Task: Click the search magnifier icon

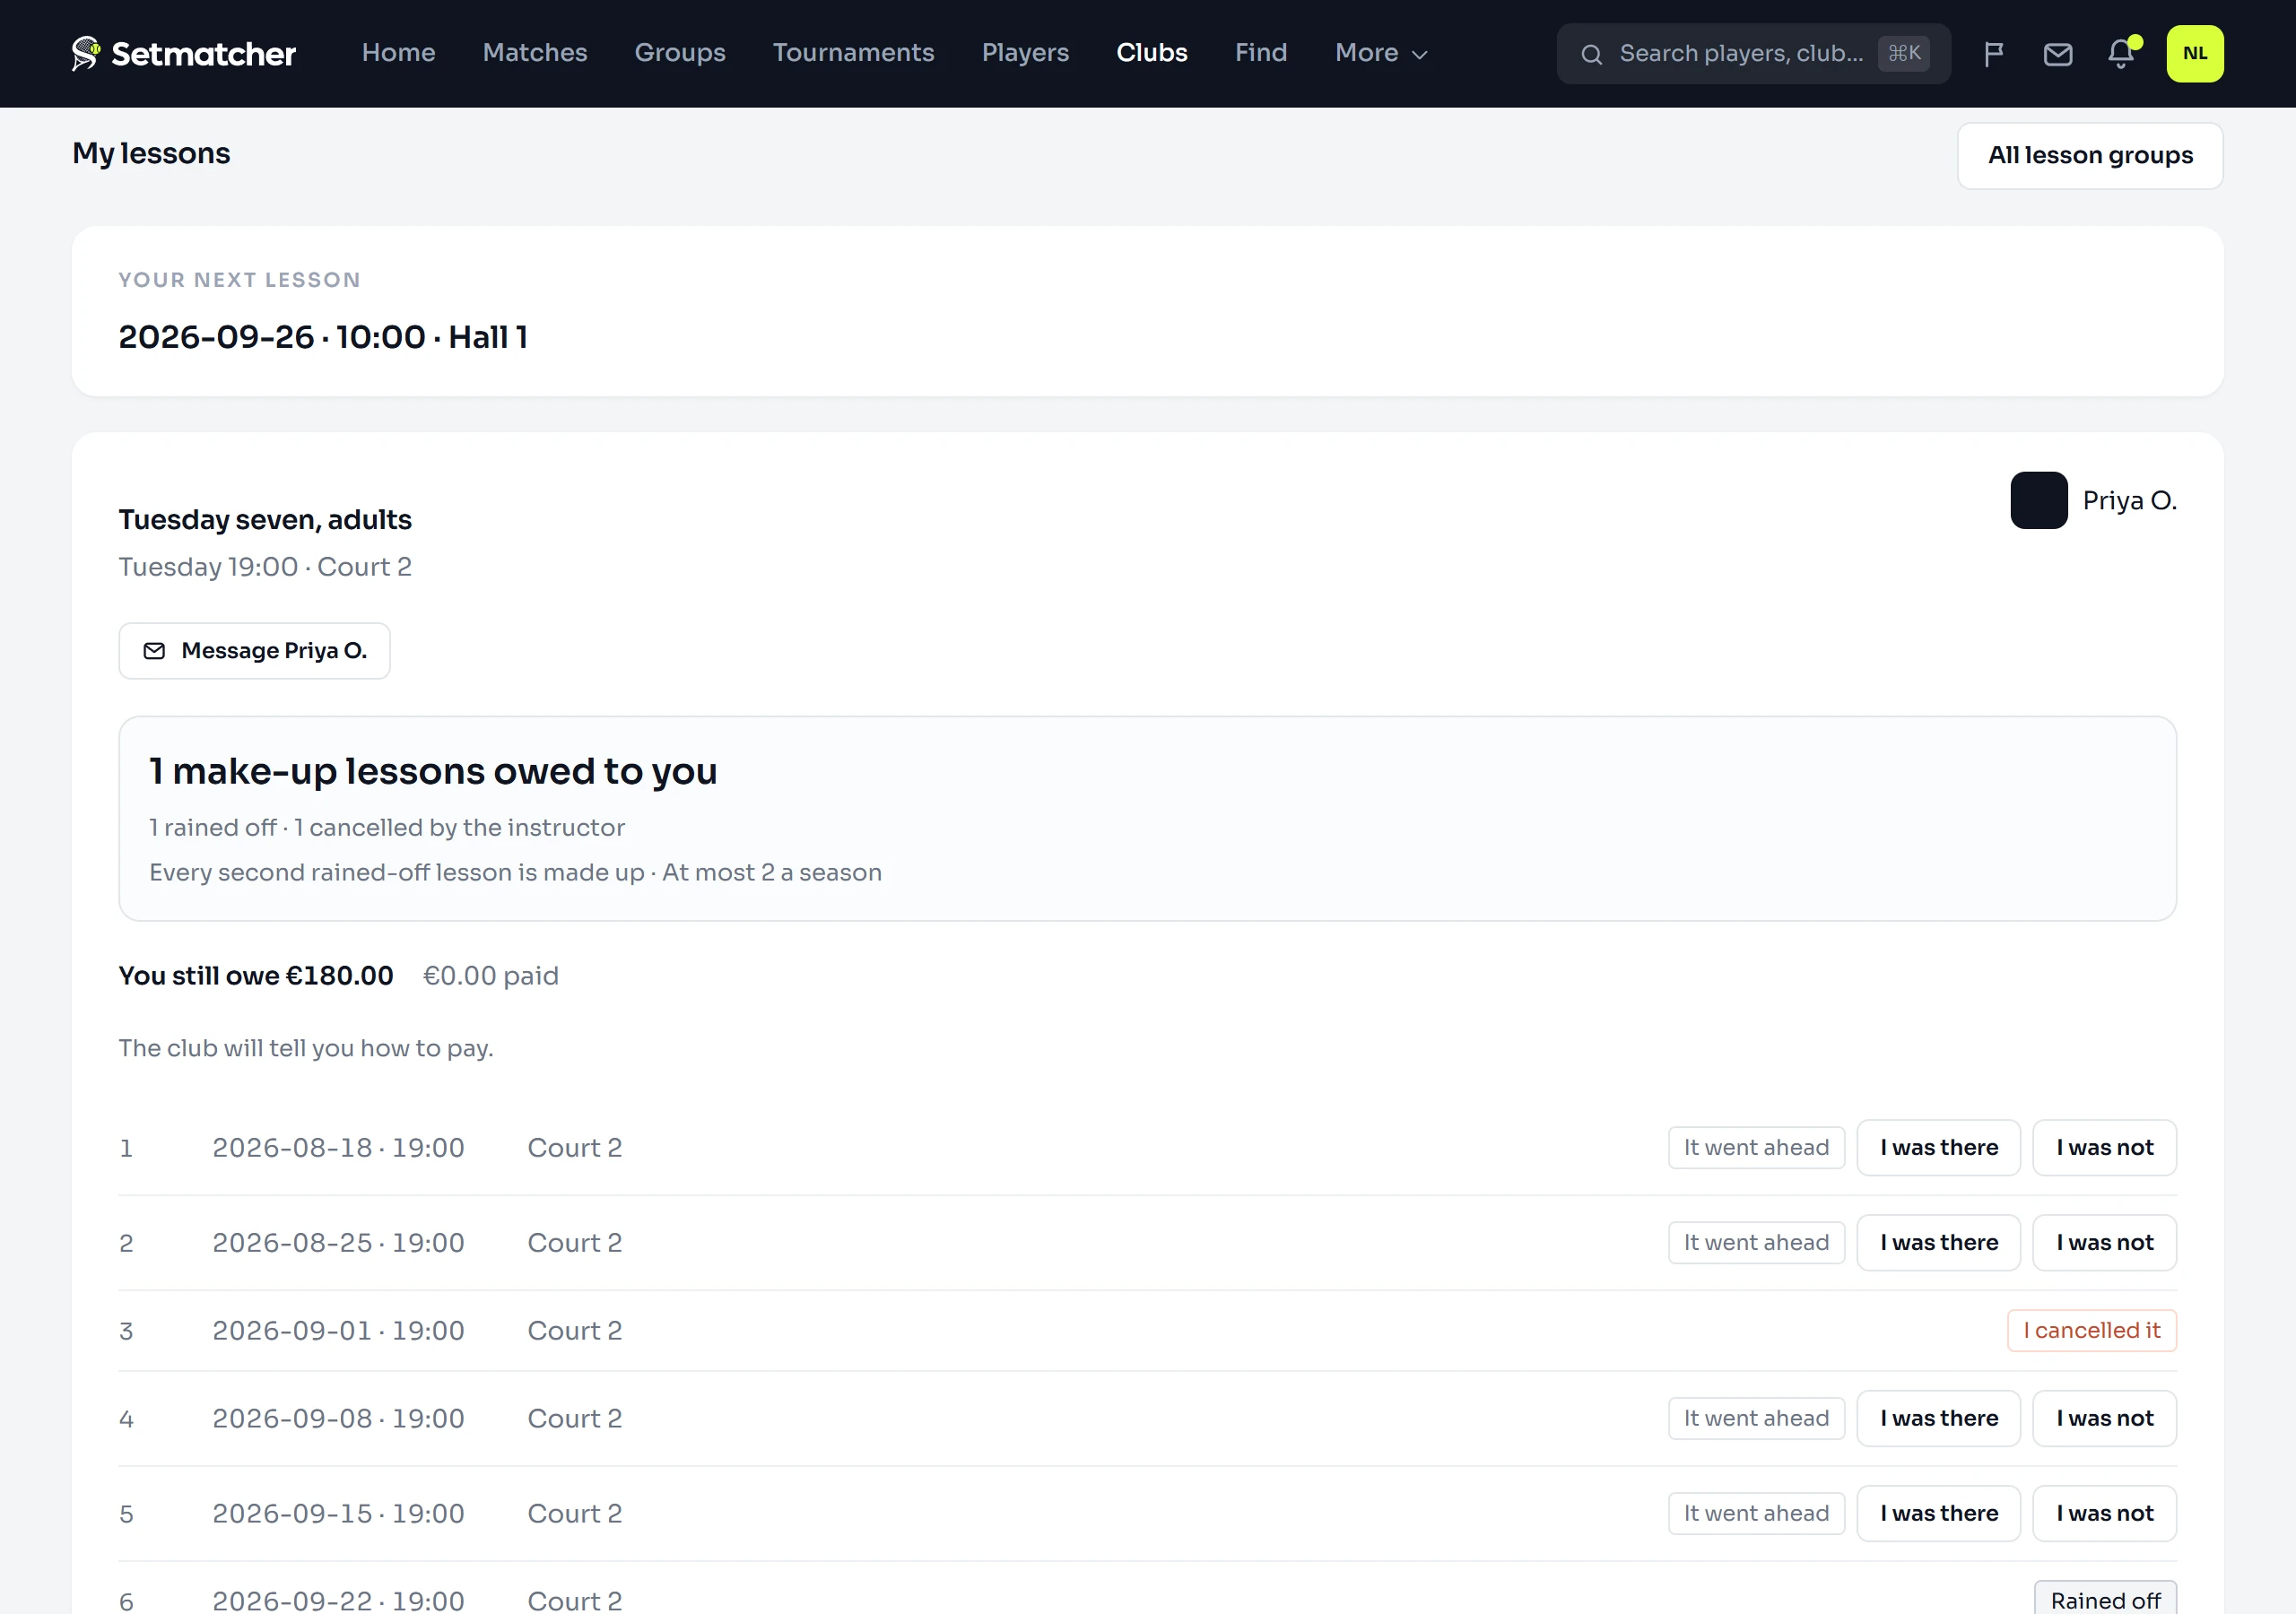Action: [1591, 54]
